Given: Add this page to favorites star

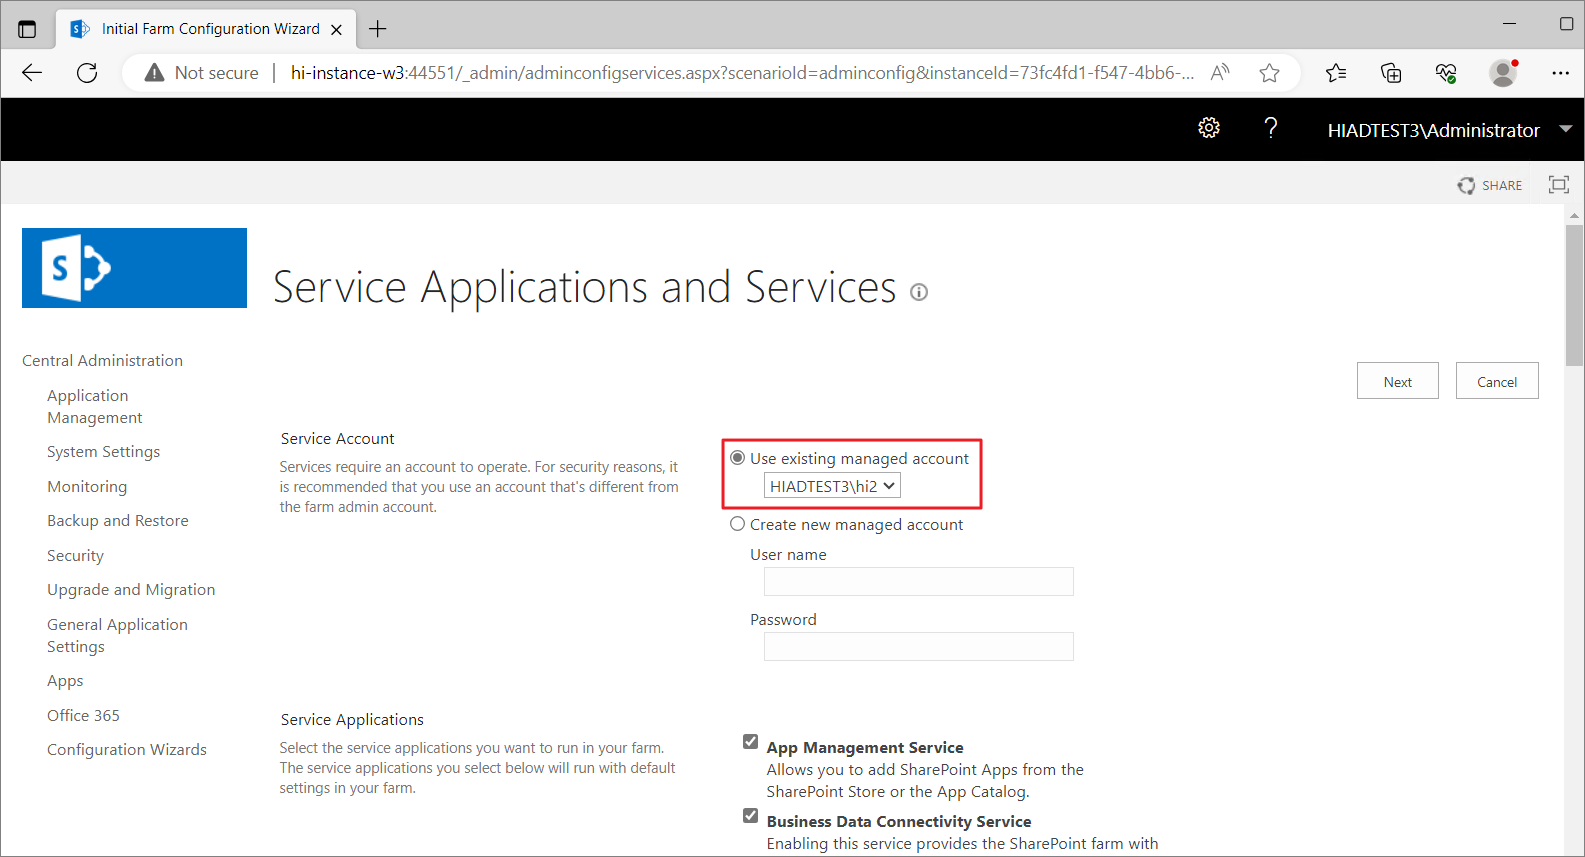Looking at the screenshot, I should pos(1269,72).
